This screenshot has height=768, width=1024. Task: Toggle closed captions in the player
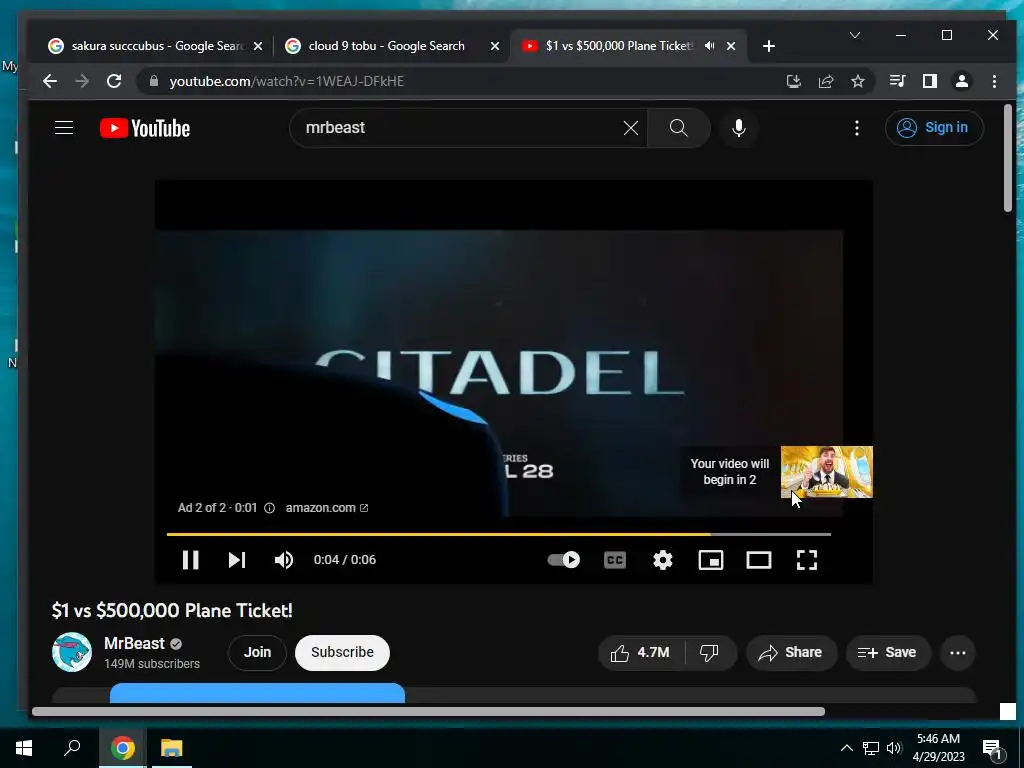615,560
